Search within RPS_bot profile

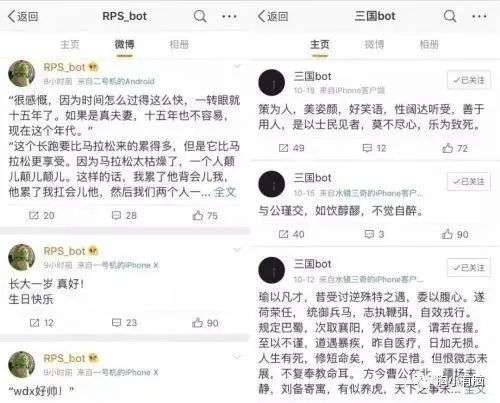pos(200,16)
